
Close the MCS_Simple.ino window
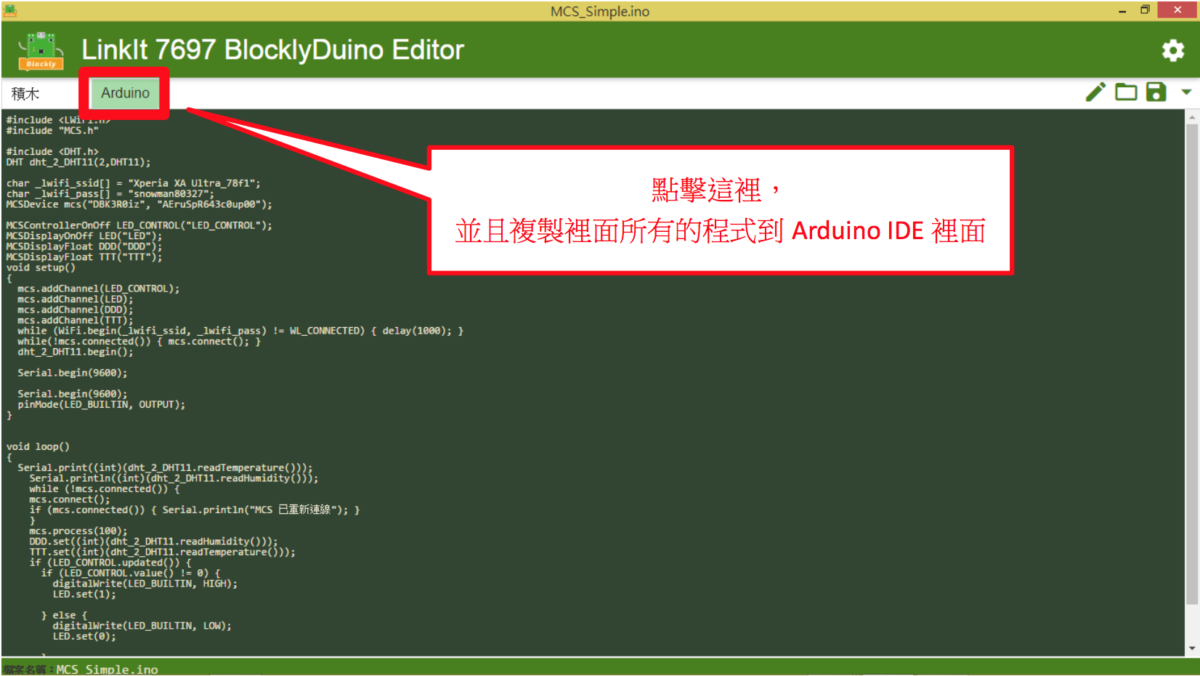pyautogui.click(x=1177, y=10)
